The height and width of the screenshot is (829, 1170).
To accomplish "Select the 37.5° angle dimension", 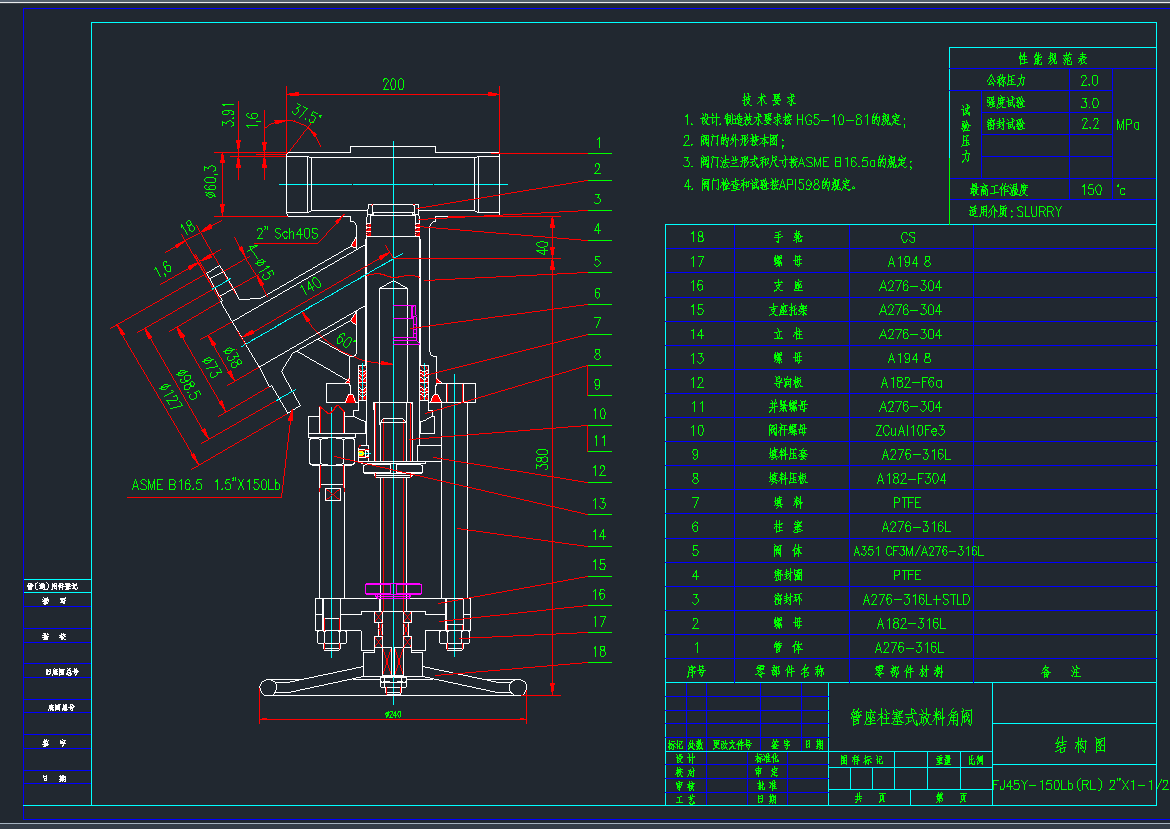I will pyautogui.click(x=306, y=114).
